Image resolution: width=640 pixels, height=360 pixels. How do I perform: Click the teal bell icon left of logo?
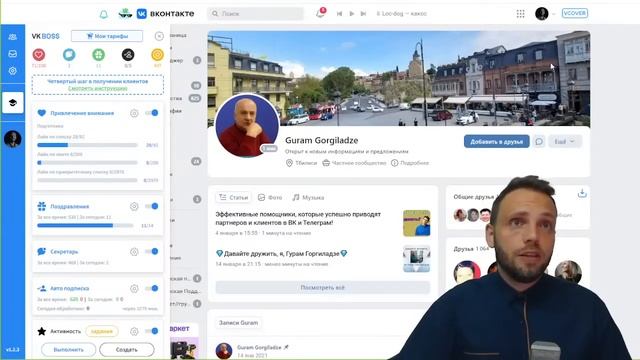tap(104, 14)
